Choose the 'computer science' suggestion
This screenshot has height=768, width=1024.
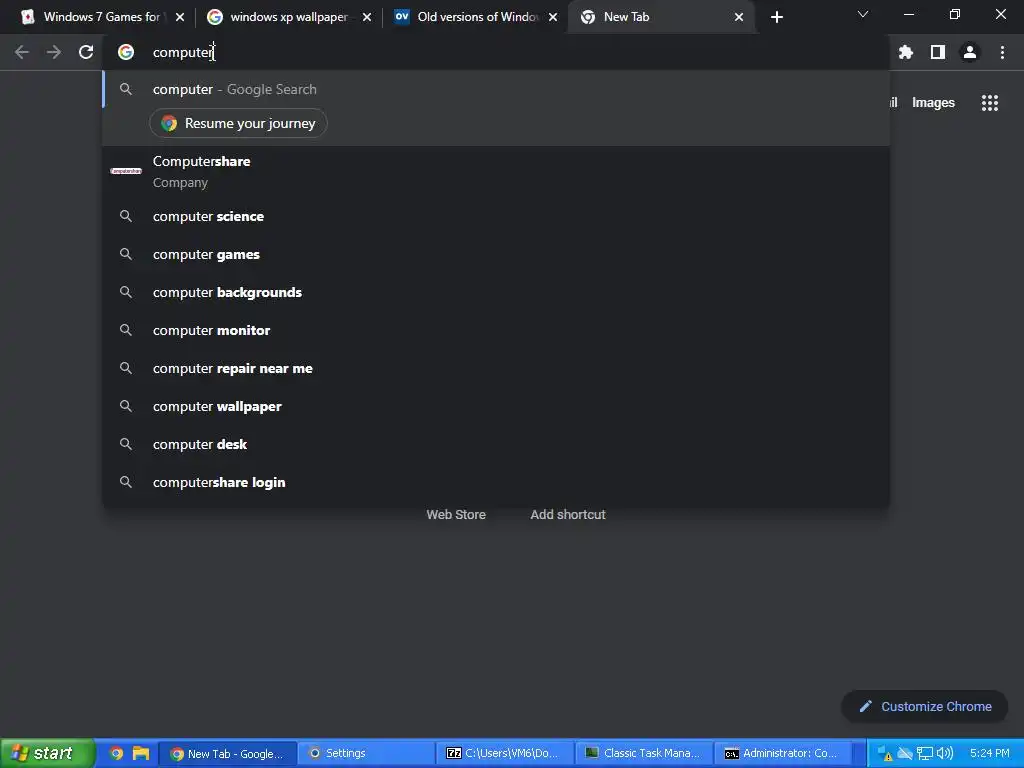(496, 216)
